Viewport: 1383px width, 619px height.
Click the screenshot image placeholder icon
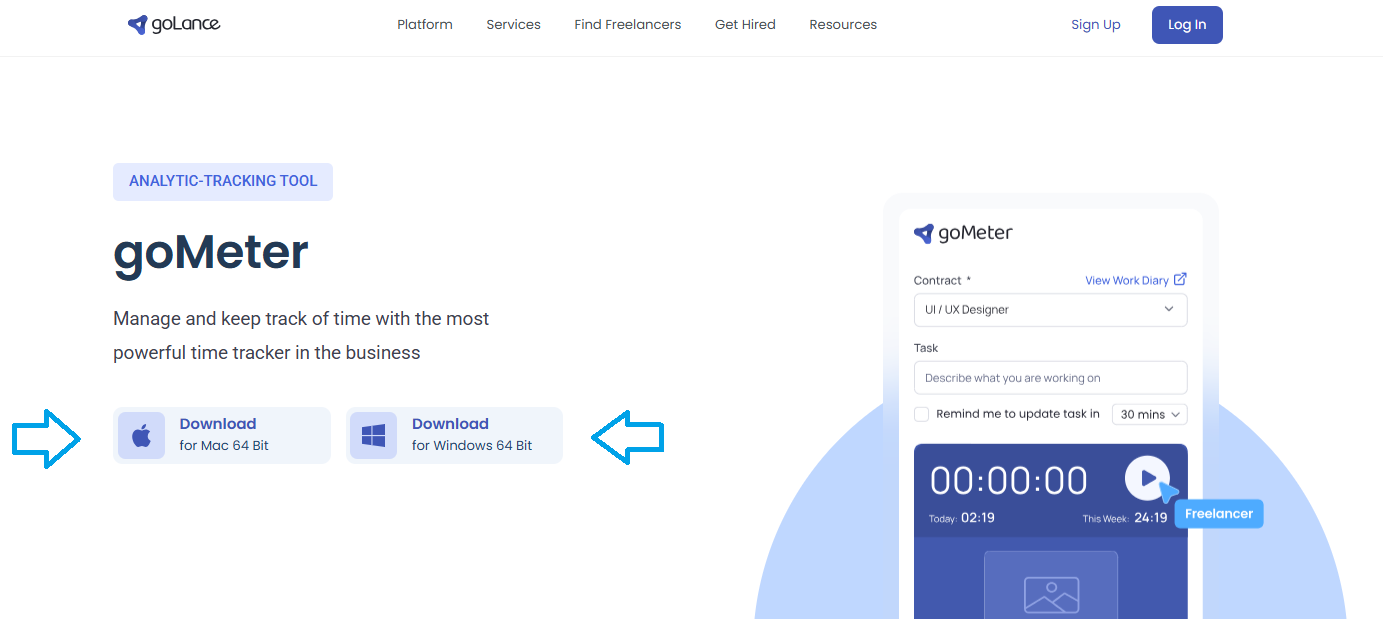(x=1051, y=595)
